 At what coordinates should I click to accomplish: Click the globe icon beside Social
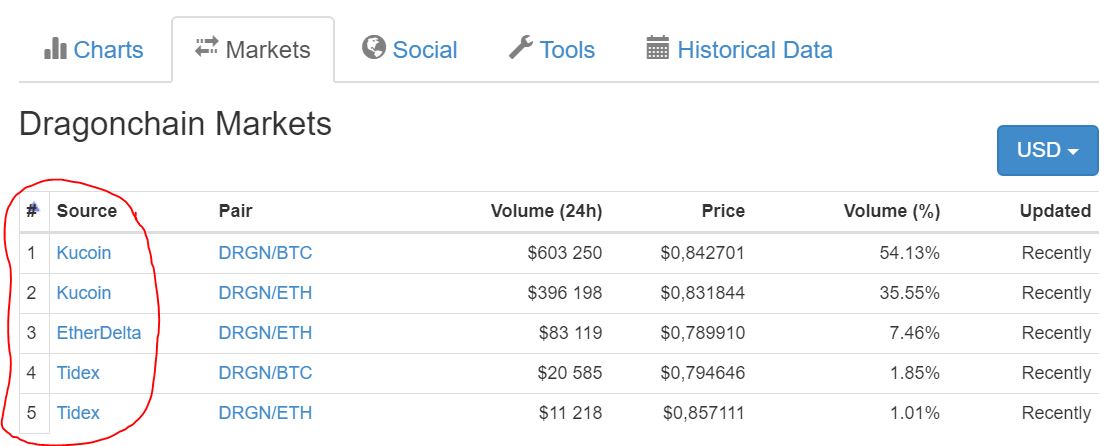373,47
